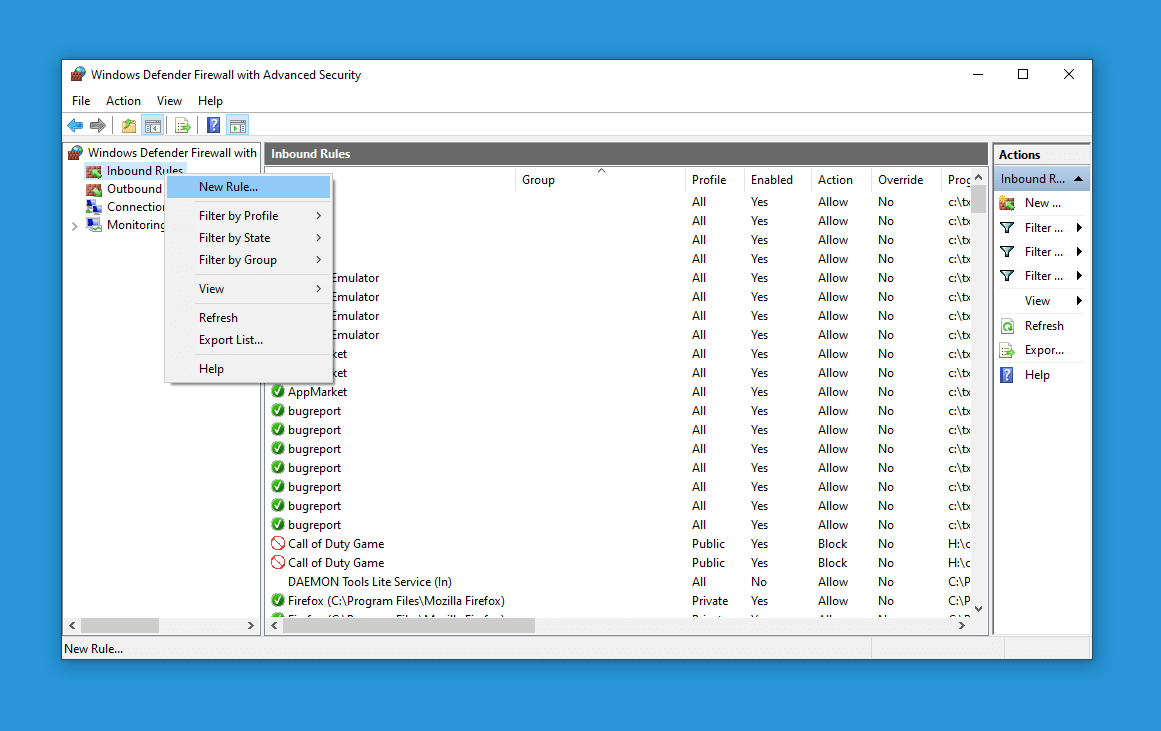Image resolution: width=1161 pixels, height=731 pixels.
Task: Click the Export icon in Actions pane
Action: point(1007,350)
